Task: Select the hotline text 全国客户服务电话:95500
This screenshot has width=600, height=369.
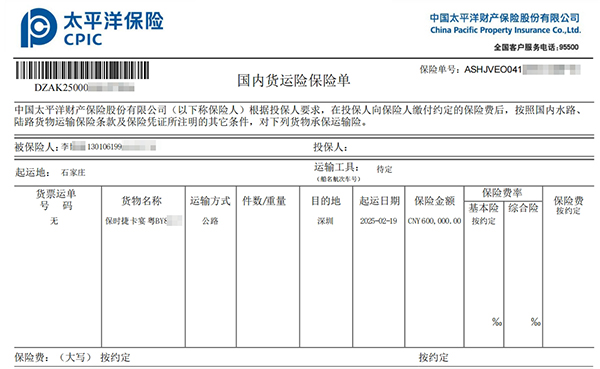Action: [536, 47]
